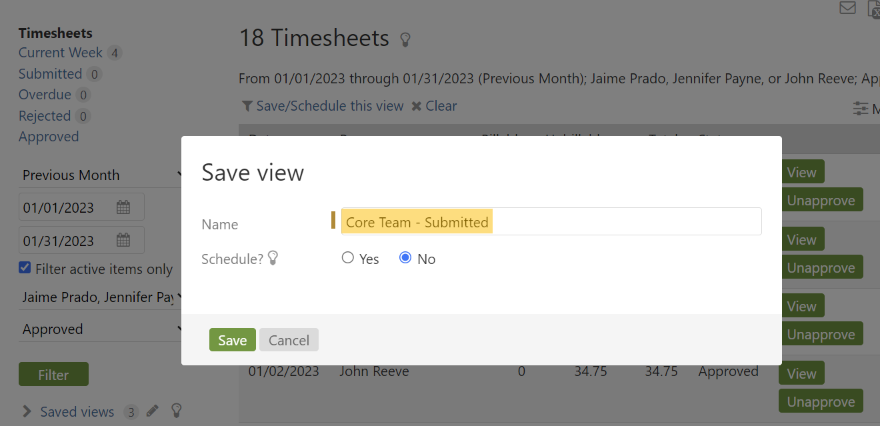Click the pencil edit icon for Saved views
Image resolution: width=880 pixels, height=426 pixels.
(x=153, y=411)
